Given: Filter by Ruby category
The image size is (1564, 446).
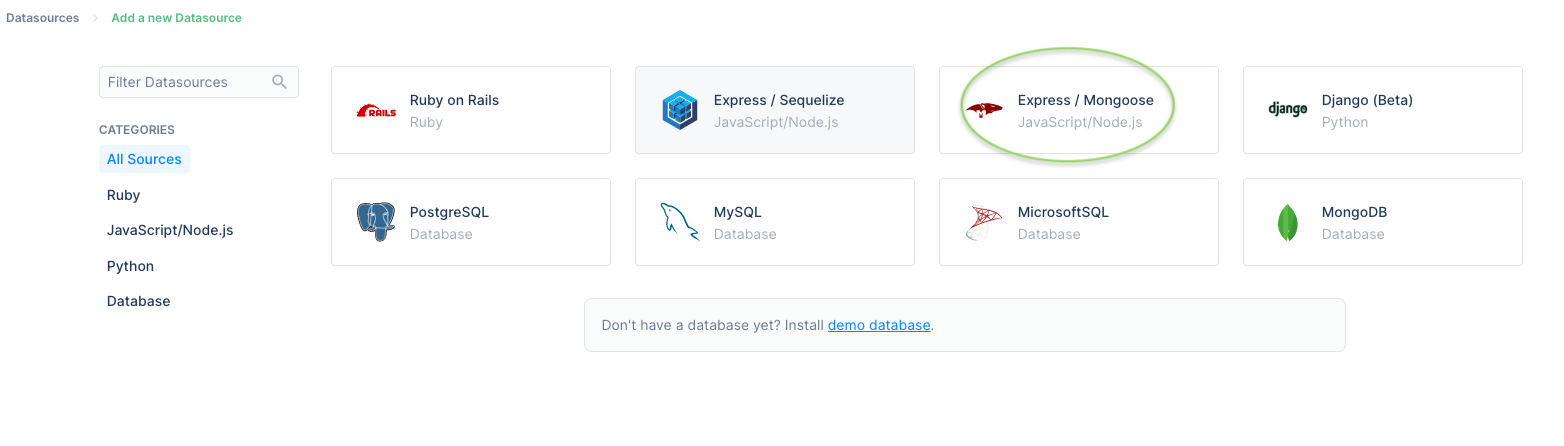Looking at the screenshot, I should pyautogui.click(x=124, y=195).
